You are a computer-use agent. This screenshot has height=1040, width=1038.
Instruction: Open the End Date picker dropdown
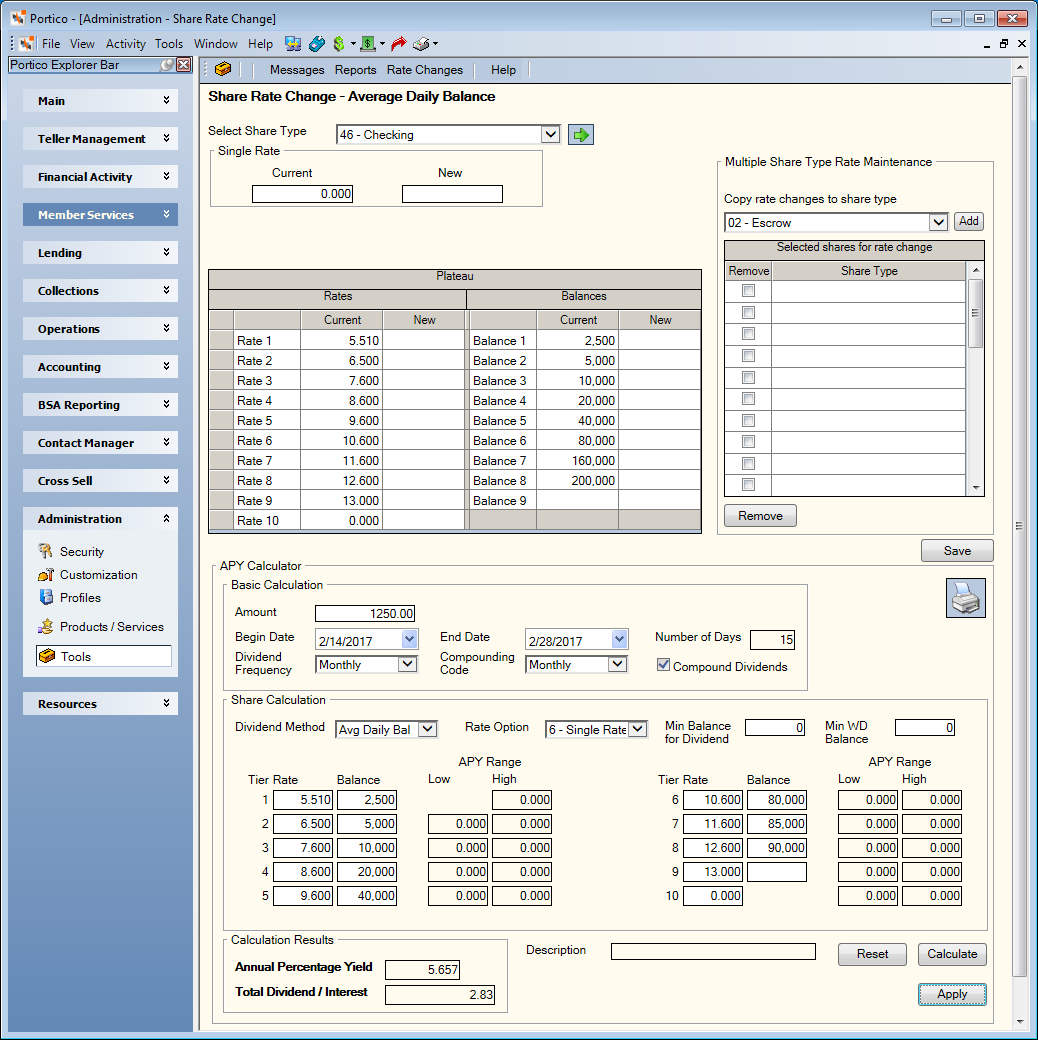[x=619, y=639]
